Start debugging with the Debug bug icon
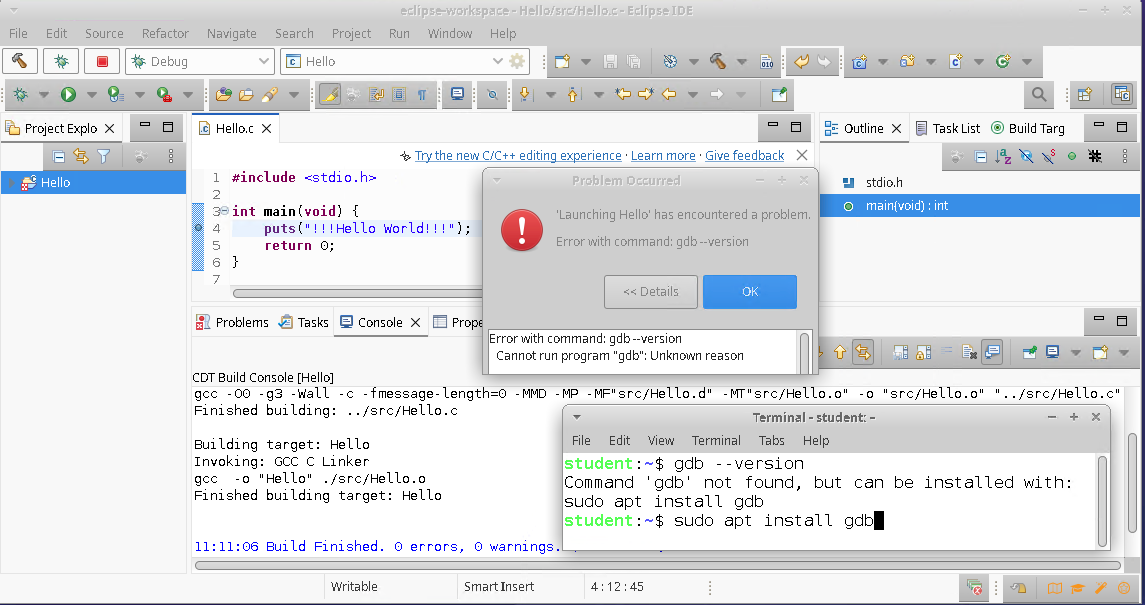This screenshot has height=605, width=1145. click(x=60, y=61)
